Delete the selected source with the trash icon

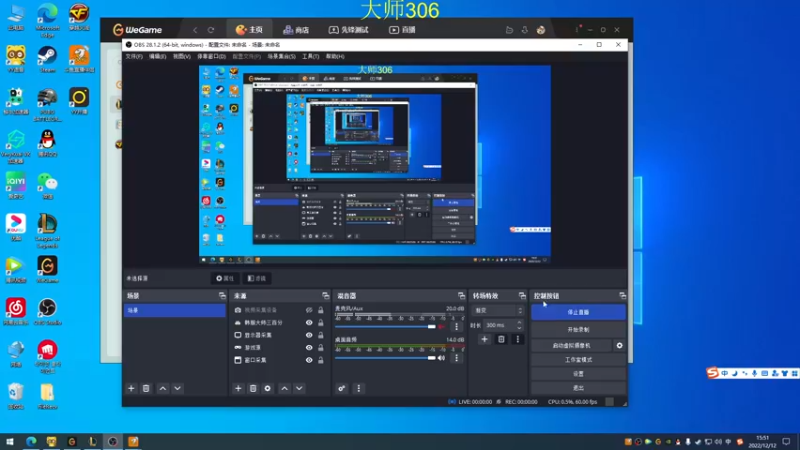[253, 388]
